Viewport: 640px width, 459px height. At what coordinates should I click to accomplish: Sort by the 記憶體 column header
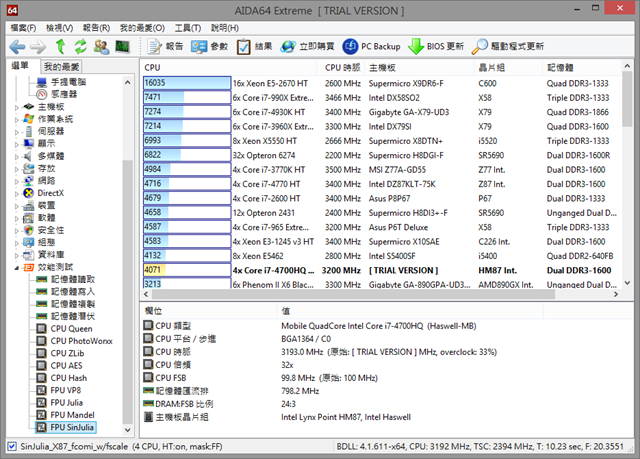click(x=581, y=68)
